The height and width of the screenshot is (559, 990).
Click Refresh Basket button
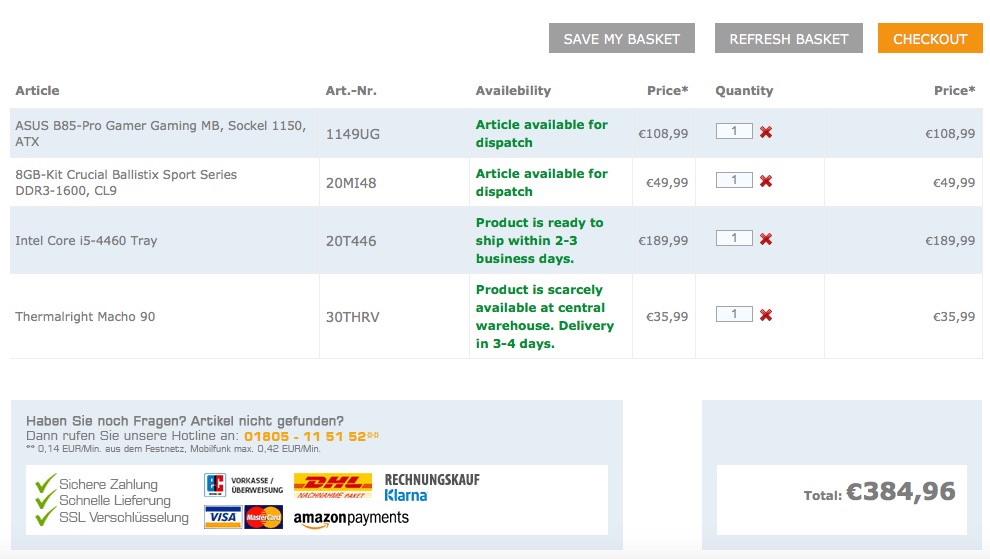pyautogui.click(x=788, y=39)
